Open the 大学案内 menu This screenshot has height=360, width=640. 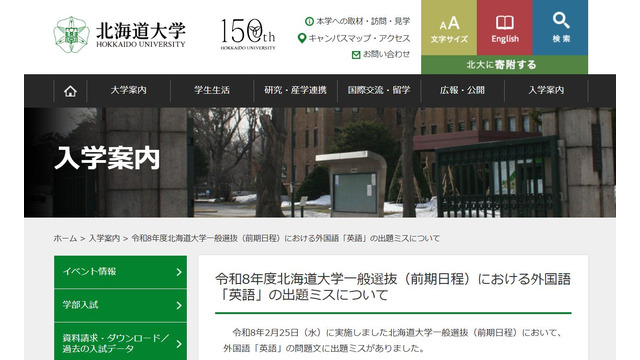[129, 91]
